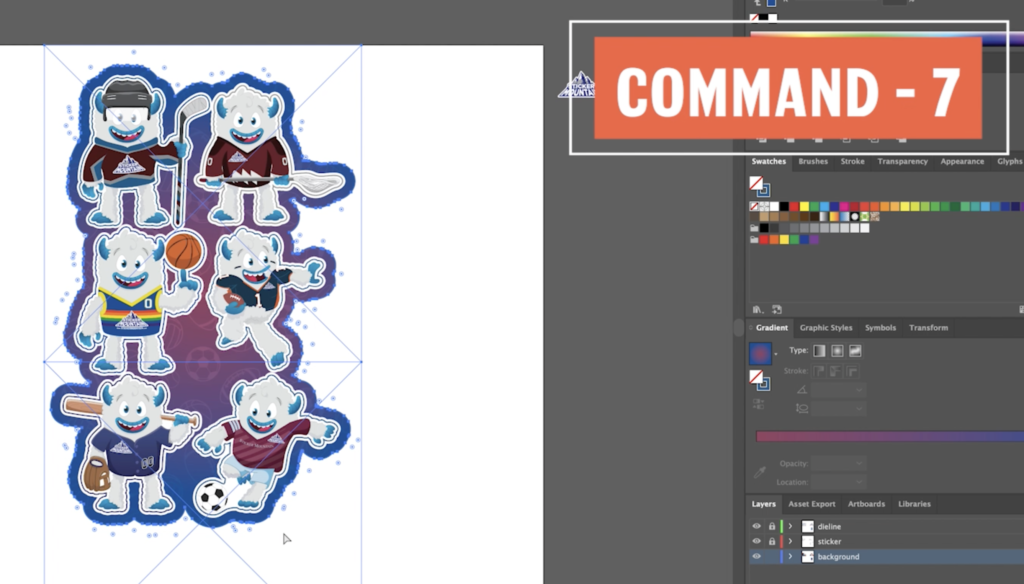This screenshot has width=1024, height=584.
Task: Click the grayscale color group folder icon
Action: tap(754, 228)
